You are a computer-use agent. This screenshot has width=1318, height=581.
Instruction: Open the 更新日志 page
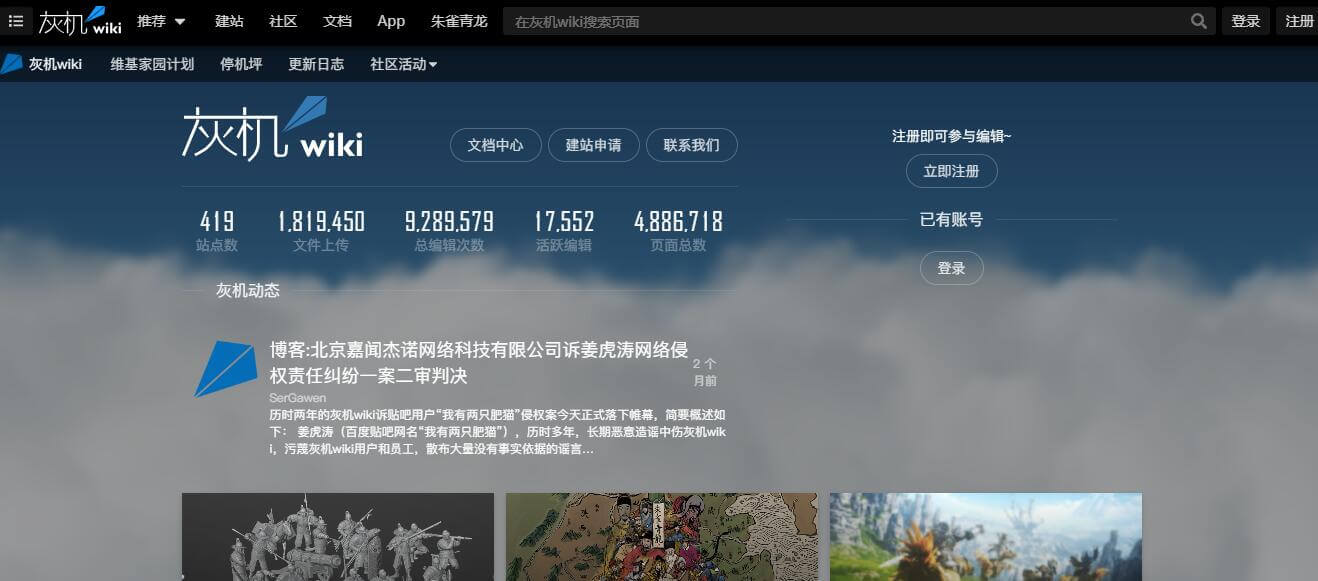point(316,63)
